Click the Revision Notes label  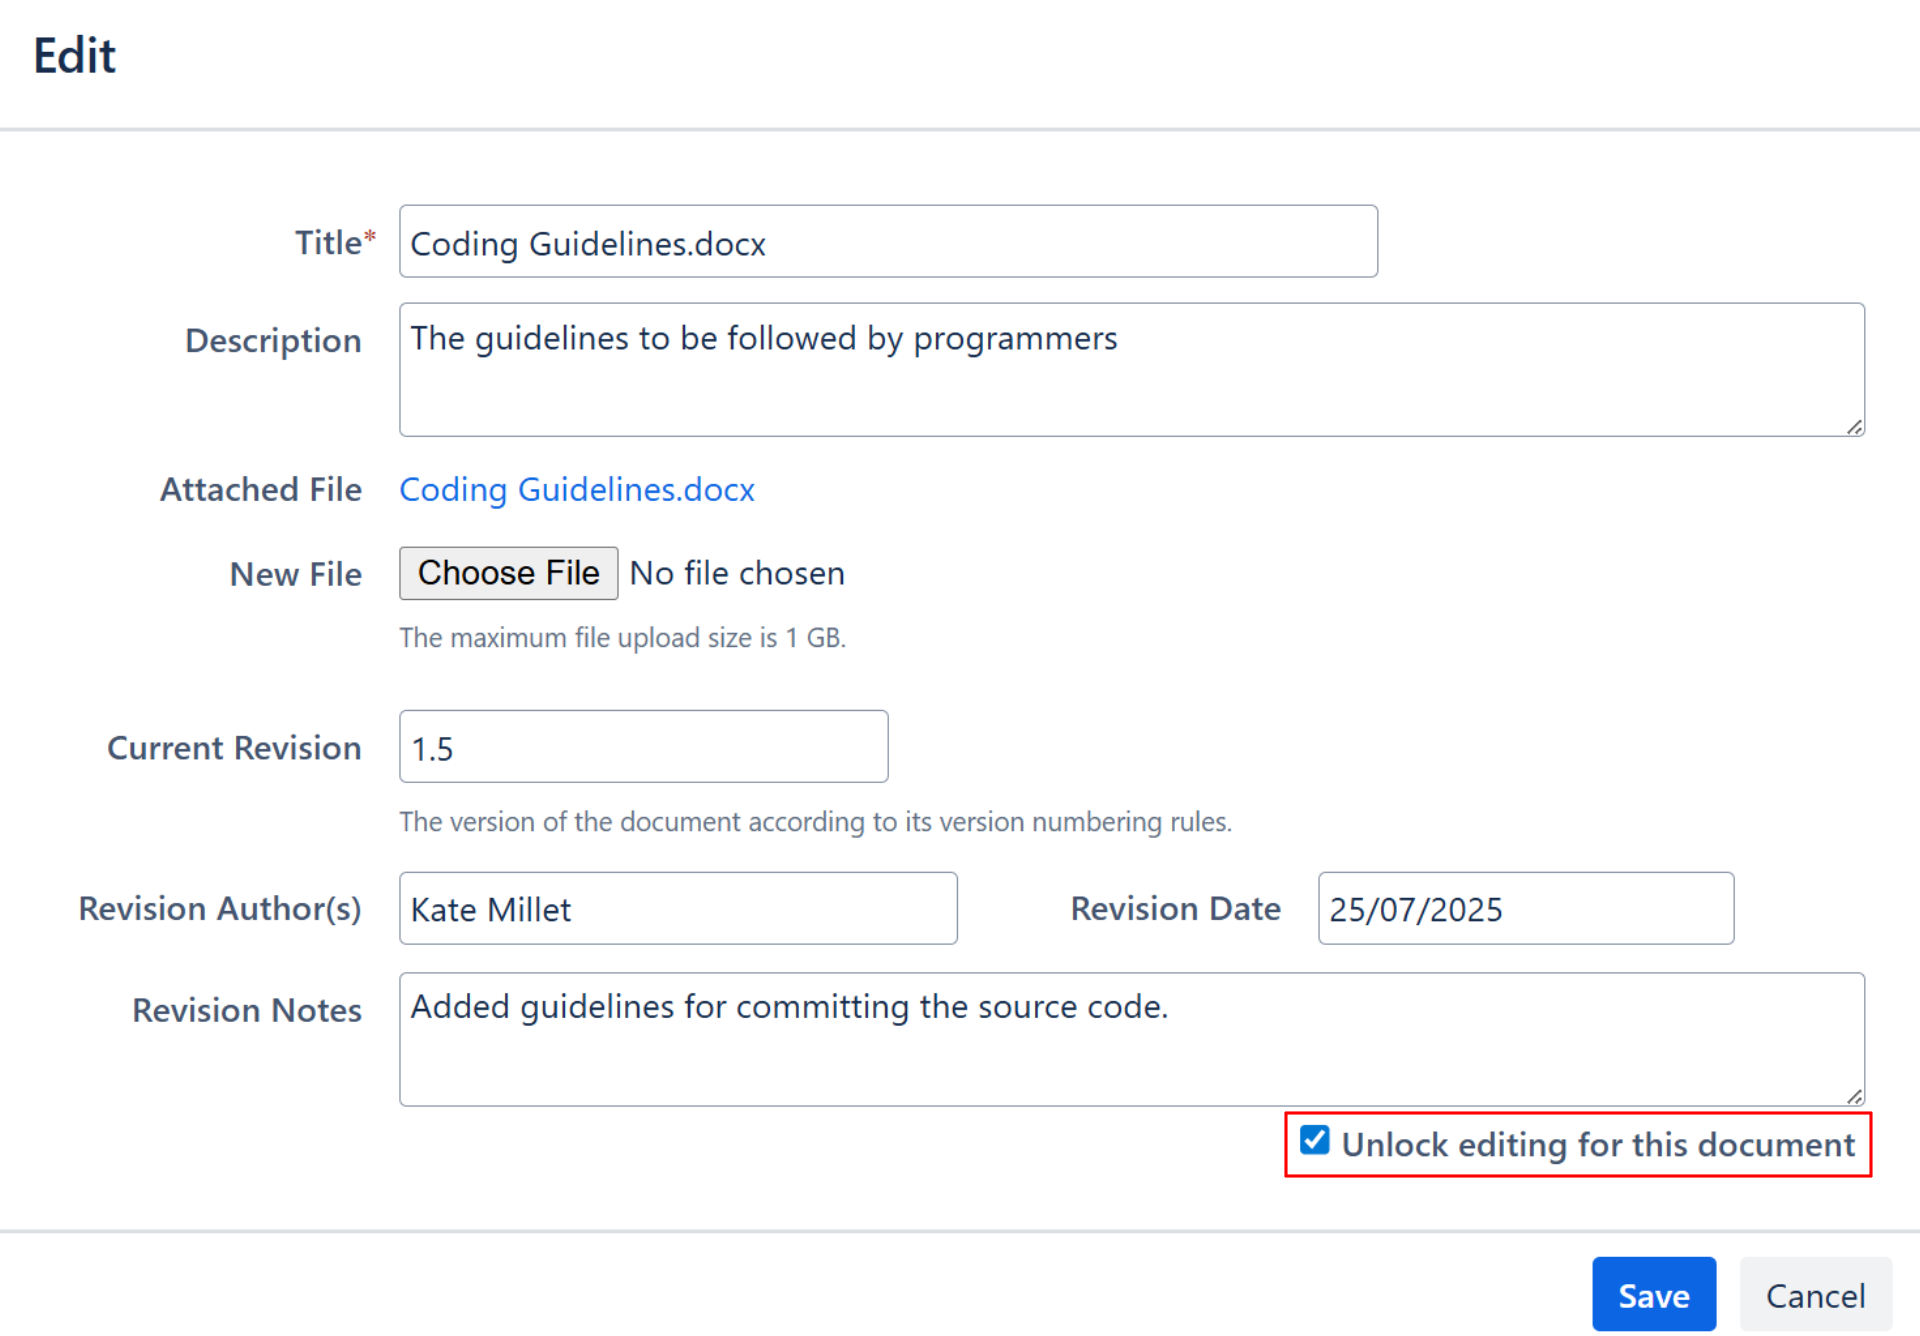pyautogui.click(x=247, y=1011)
